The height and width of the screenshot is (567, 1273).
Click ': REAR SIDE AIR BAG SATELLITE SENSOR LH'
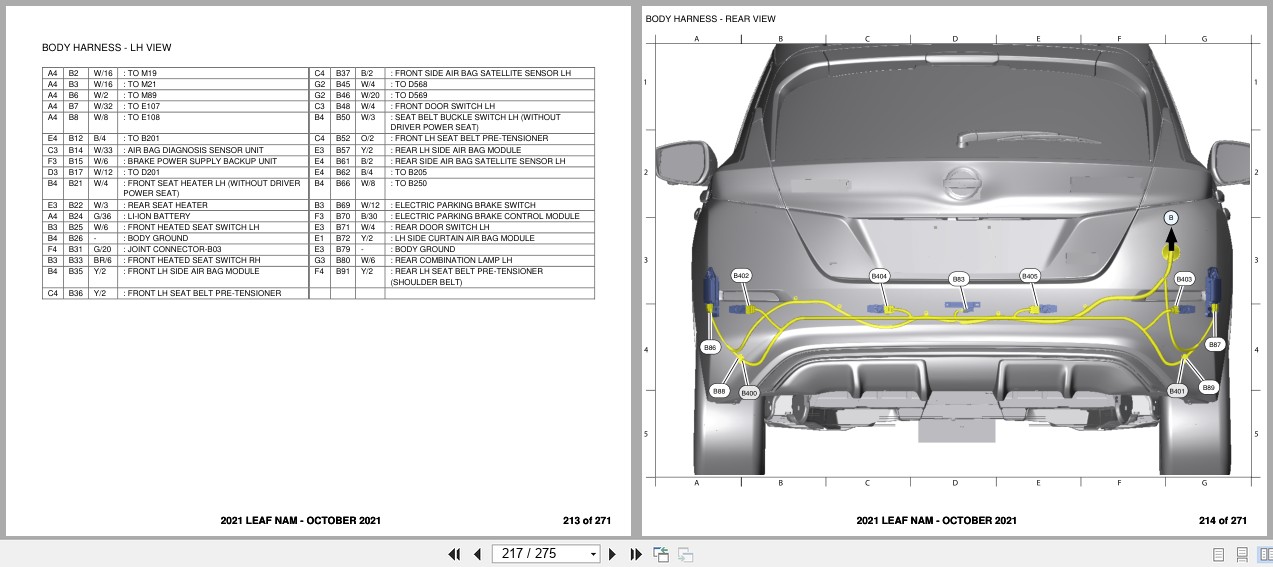pyautogui.click(x=477, y=161)
